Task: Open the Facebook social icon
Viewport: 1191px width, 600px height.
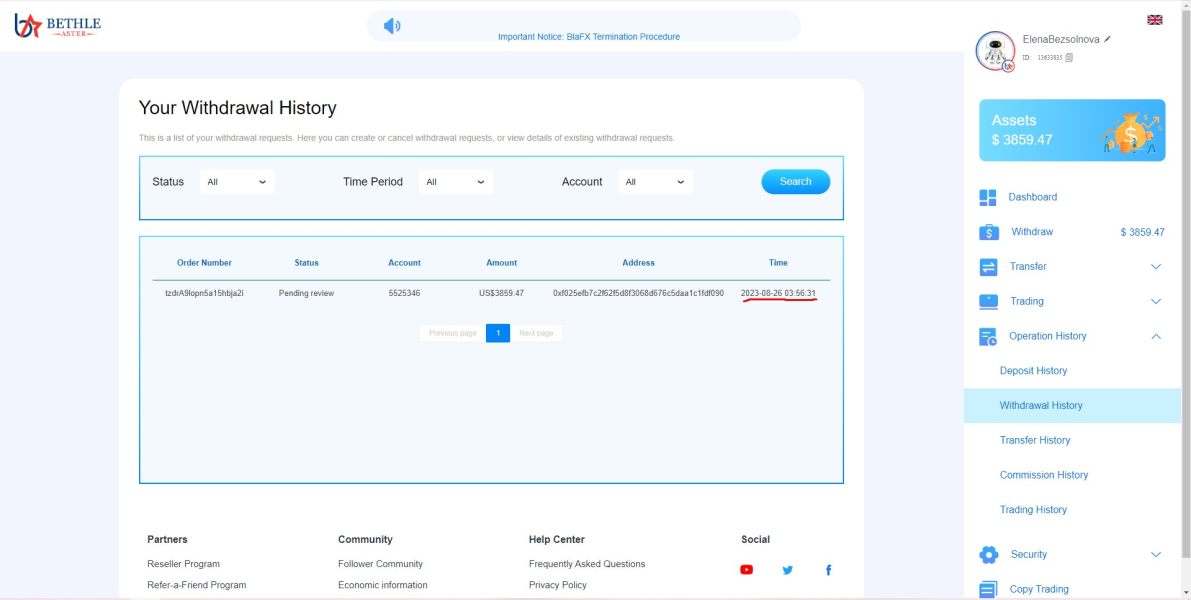Action: [828, 570]
